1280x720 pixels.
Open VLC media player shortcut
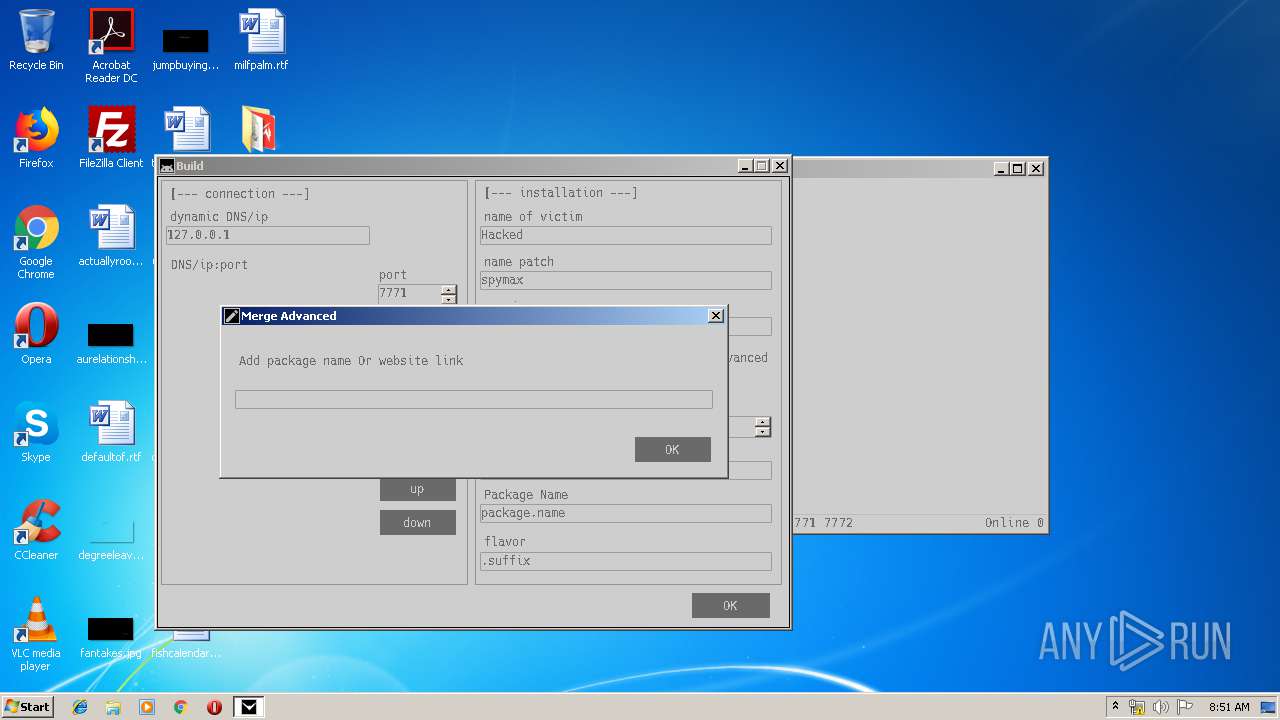36,634
